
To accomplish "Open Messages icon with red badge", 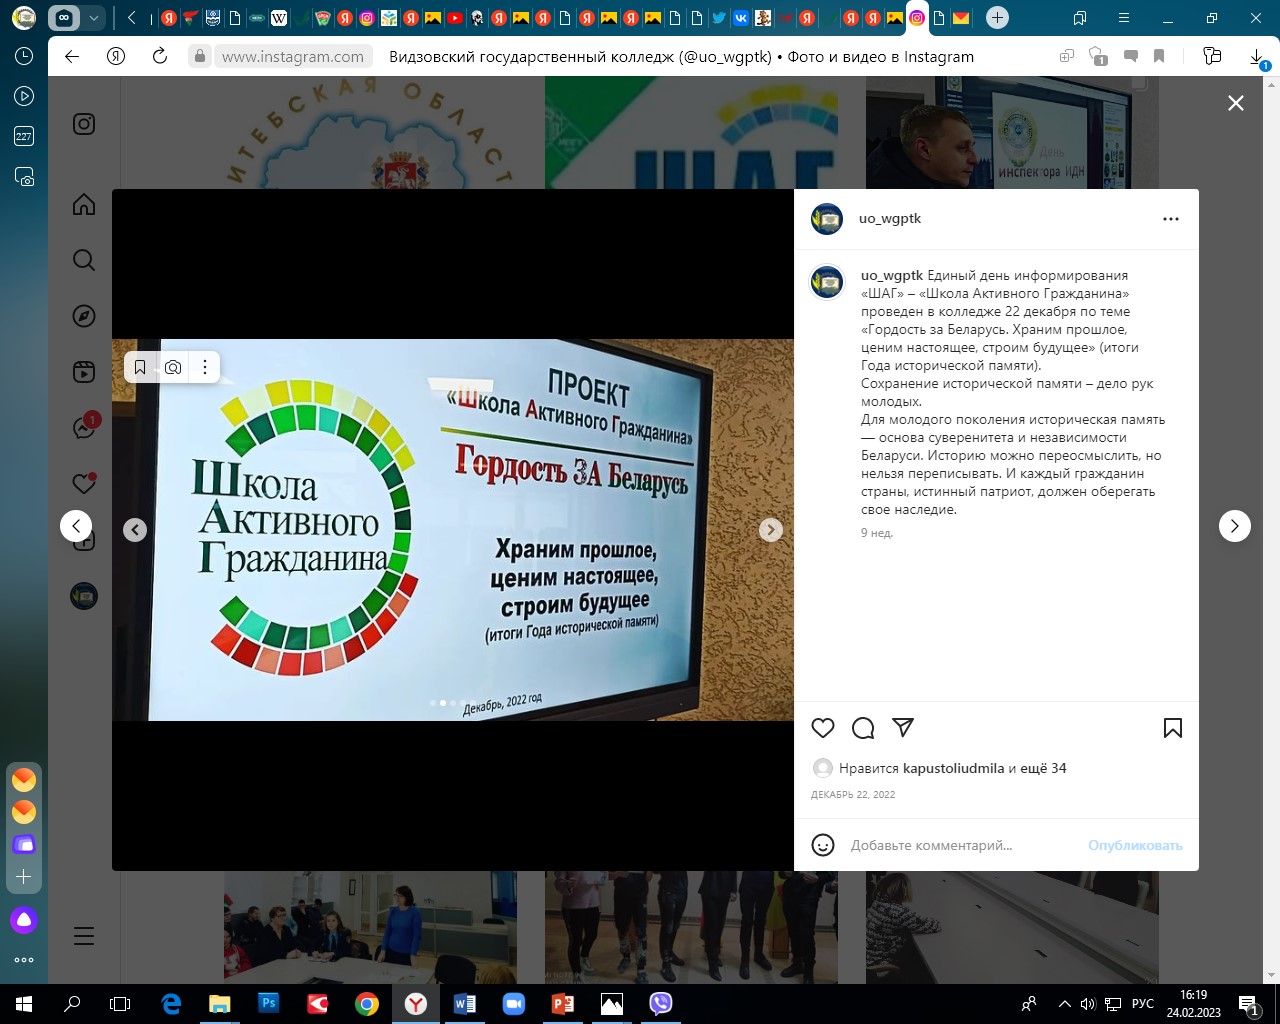I will [x=85, y=427].
